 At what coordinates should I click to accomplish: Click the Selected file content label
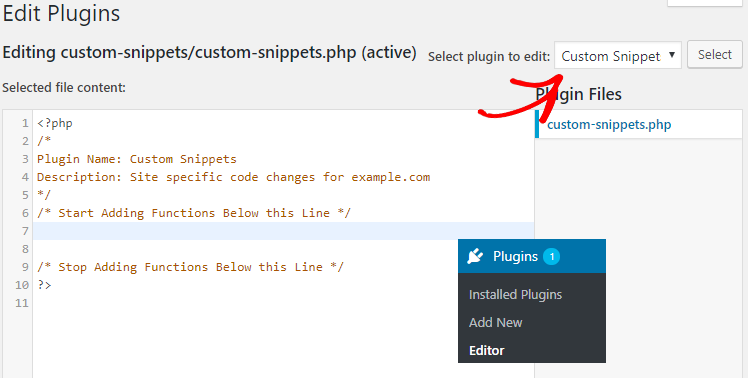[x=64, y=88]
